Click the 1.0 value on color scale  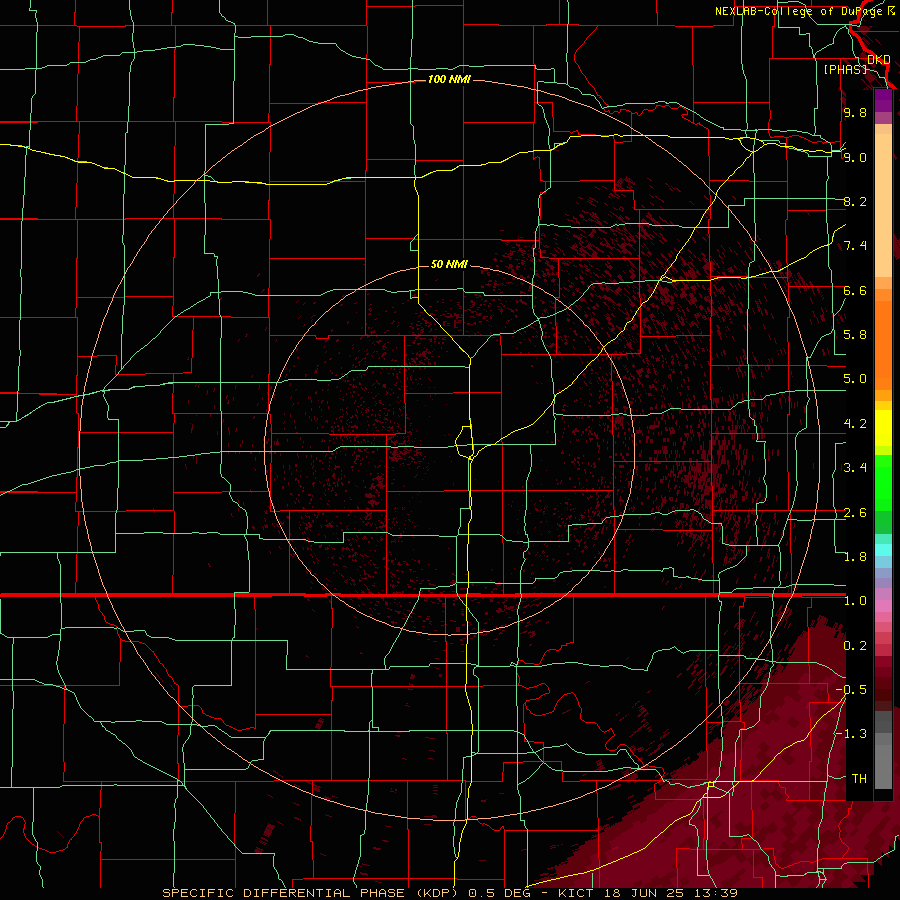(855, 601)
